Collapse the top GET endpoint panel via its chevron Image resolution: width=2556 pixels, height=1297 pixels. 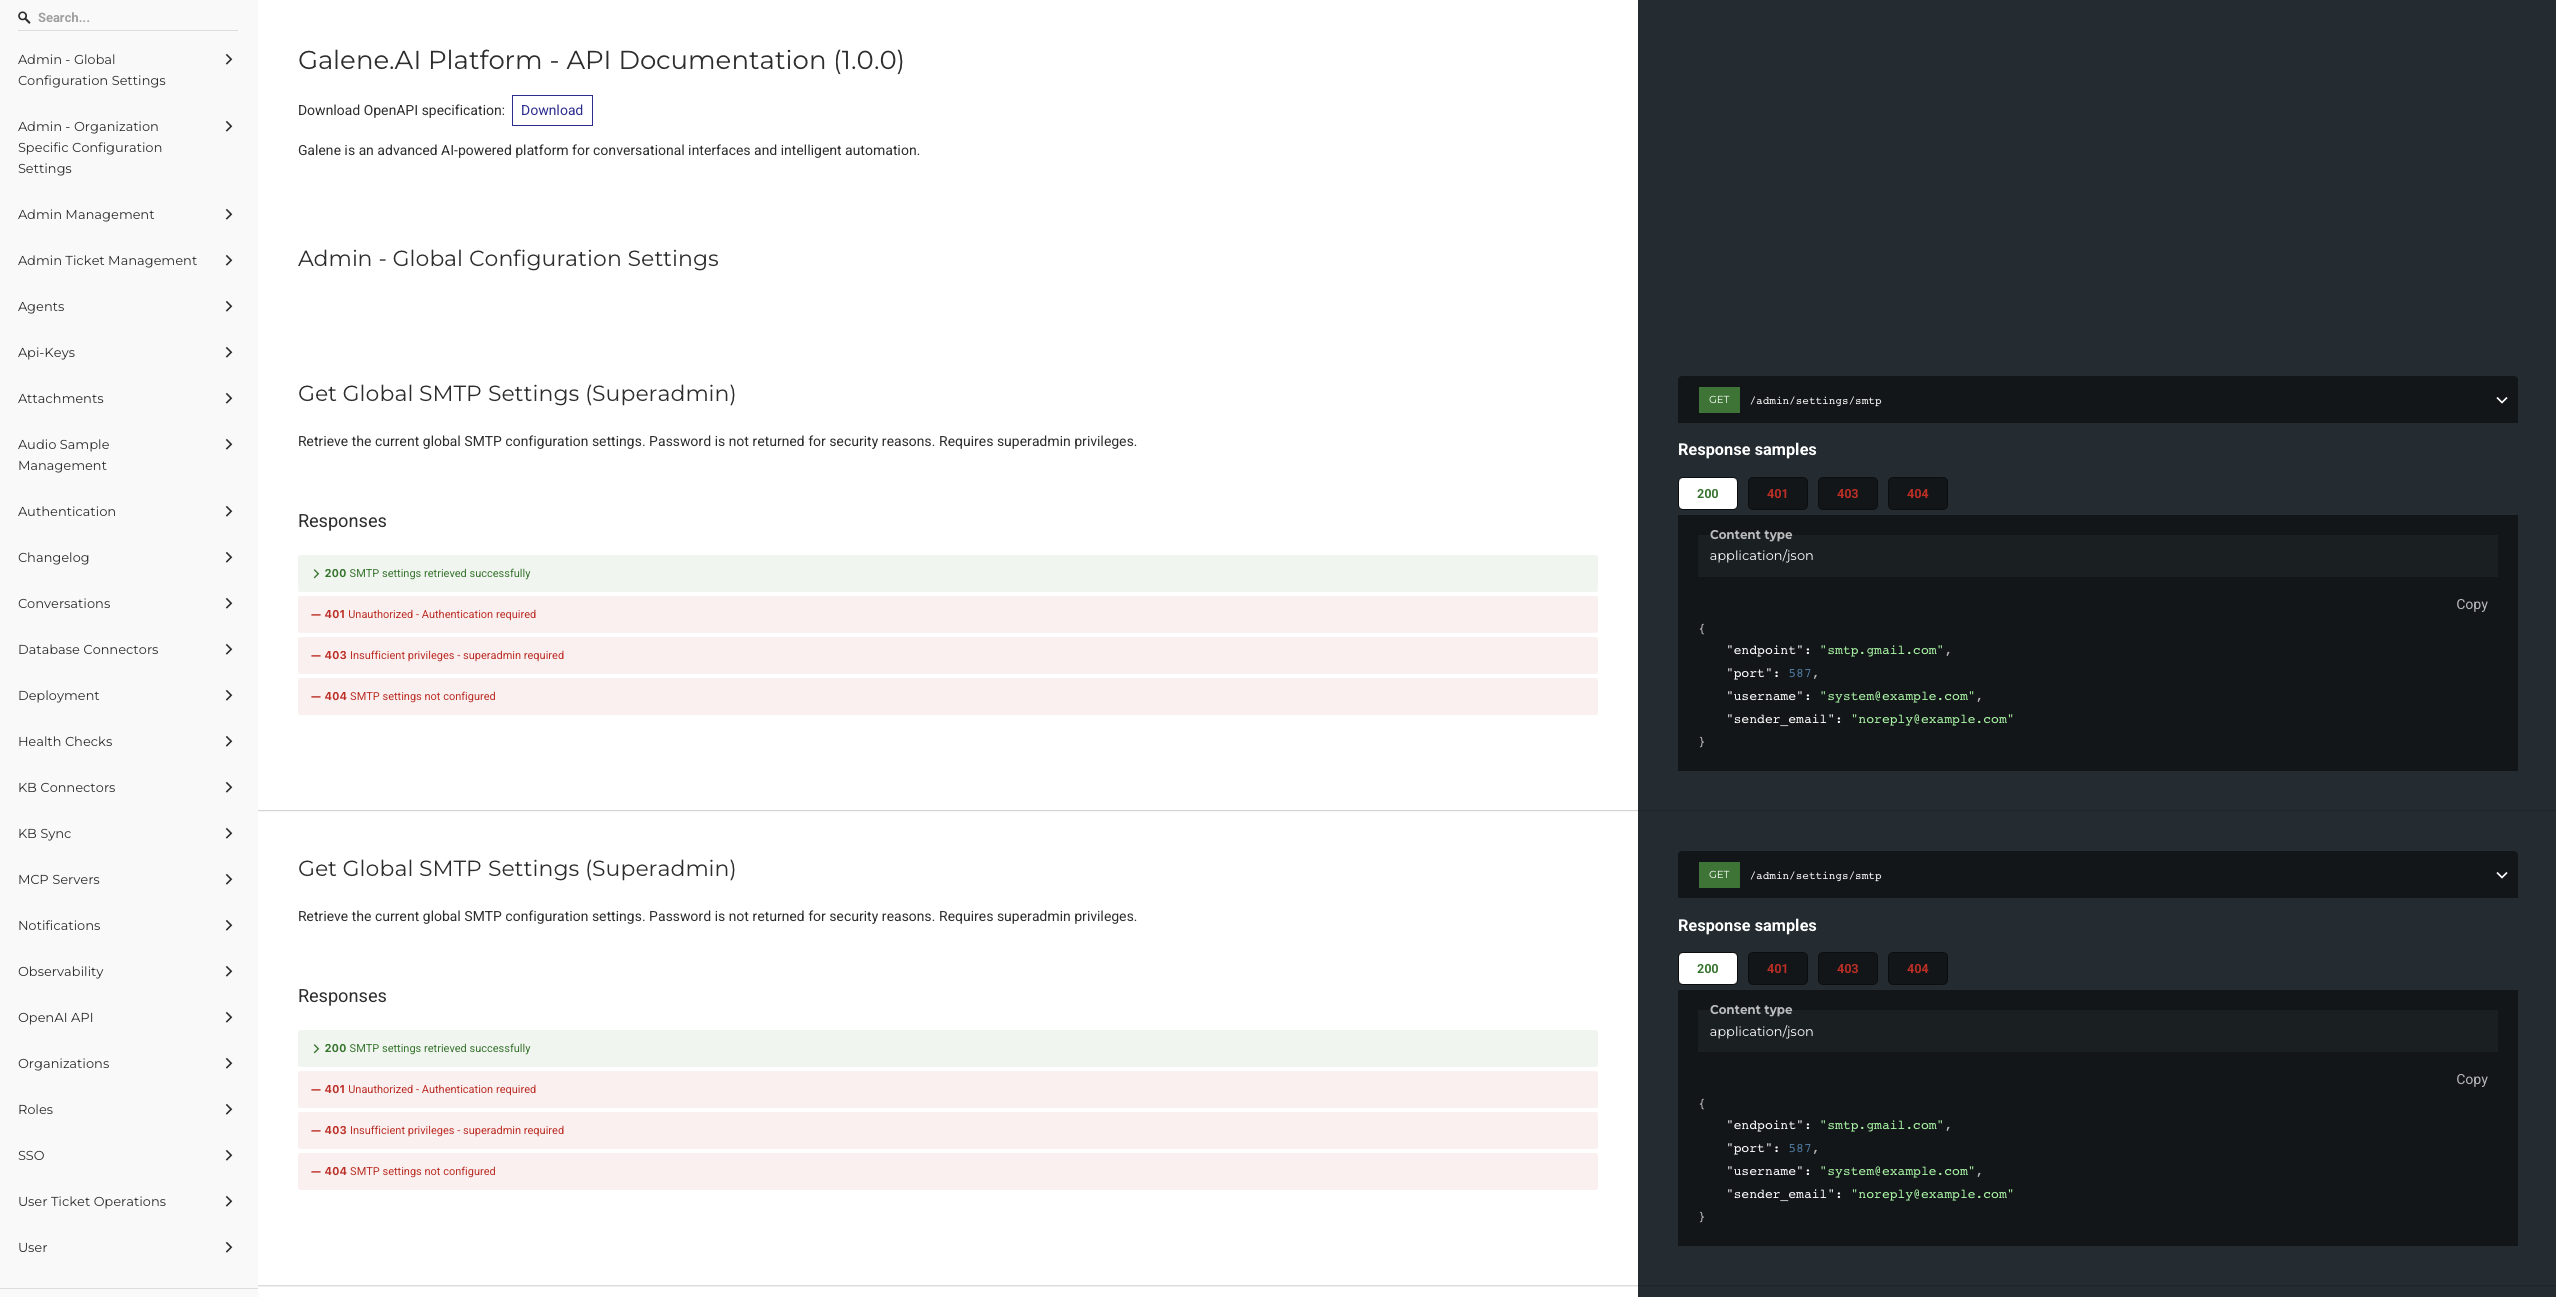[2502, 399]
